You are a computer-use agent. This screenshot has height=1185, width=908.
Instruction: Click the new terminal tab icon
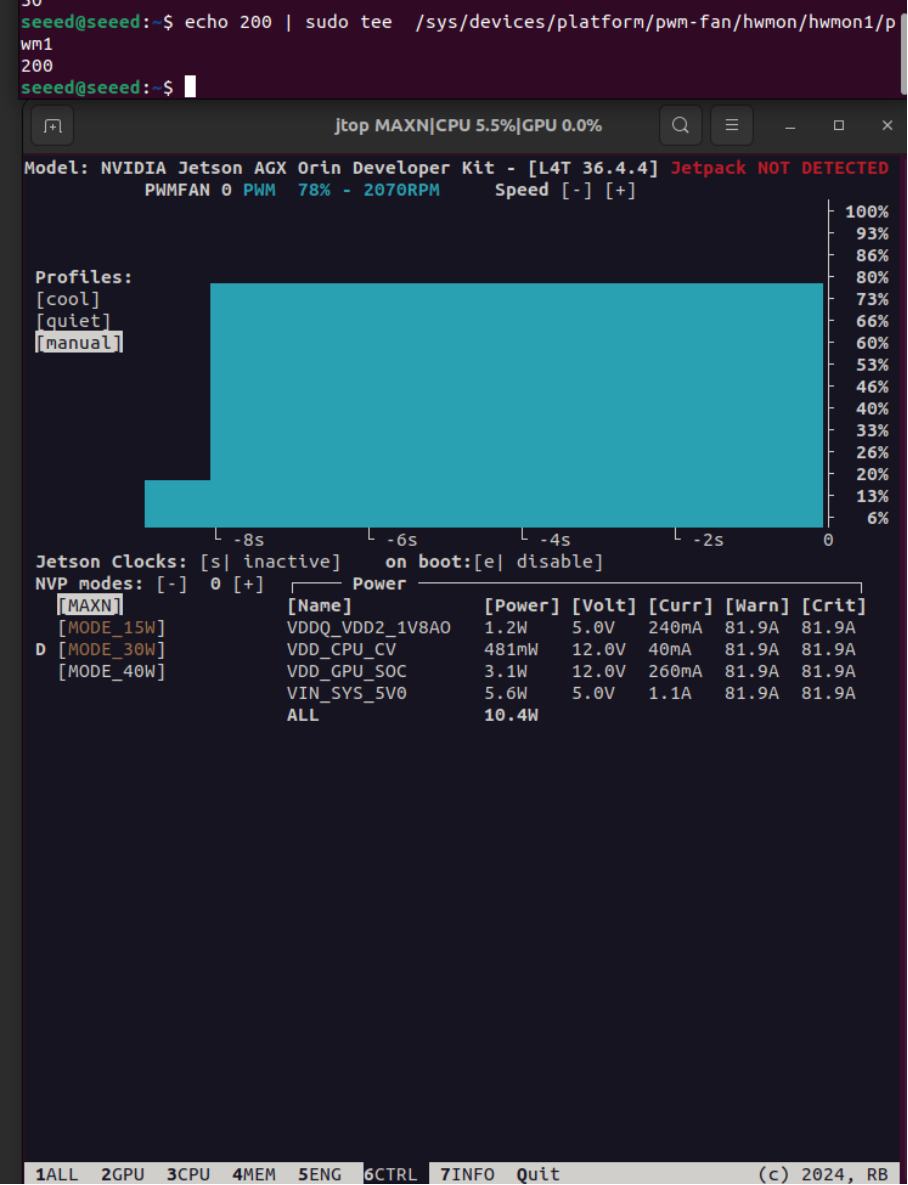pos(53,126)
